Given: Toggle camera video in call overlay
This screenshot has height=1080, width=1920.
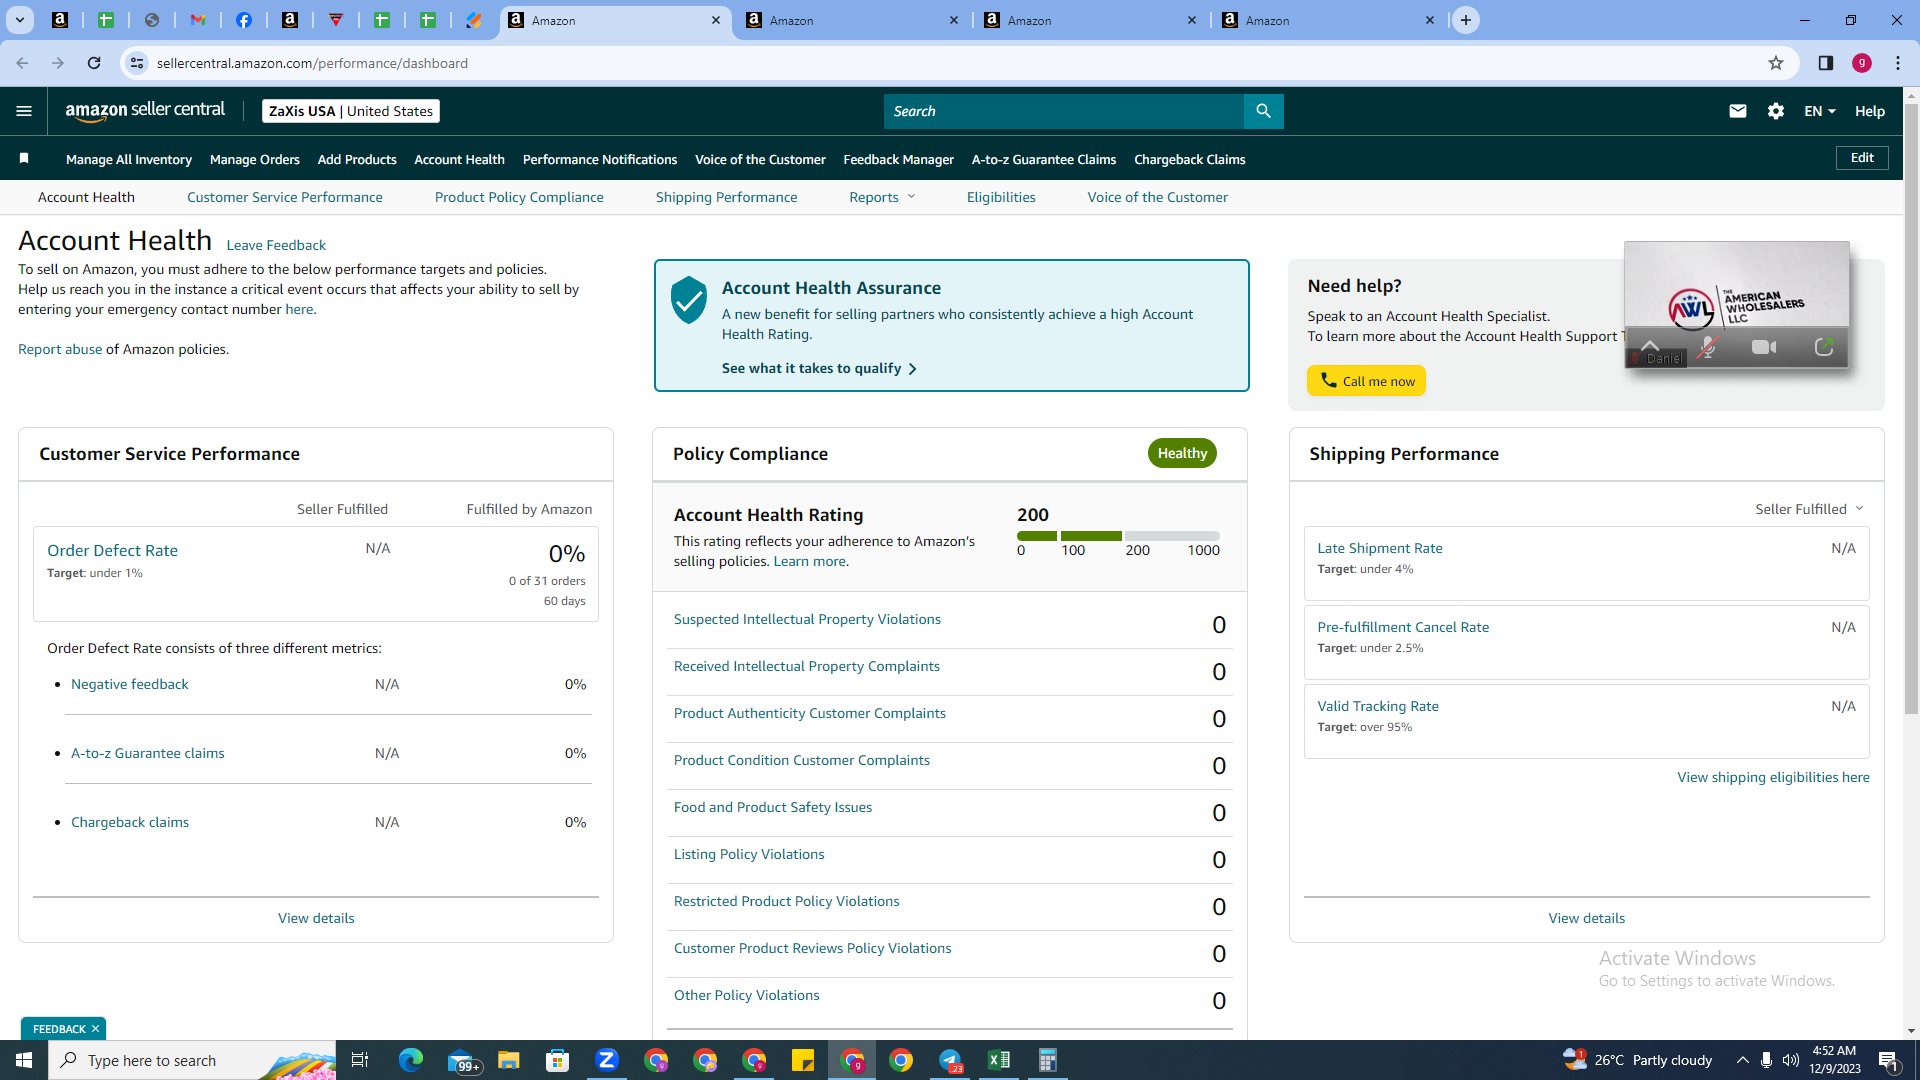Looking at the screenshot, I should coord(1764,347).
